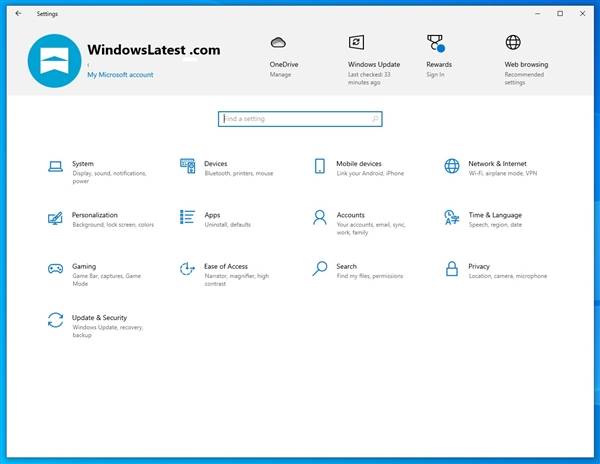Open Devices settings icon
The height and width of the screenshot is (464, 600).
pyautogui.click(x=187, y=166)
